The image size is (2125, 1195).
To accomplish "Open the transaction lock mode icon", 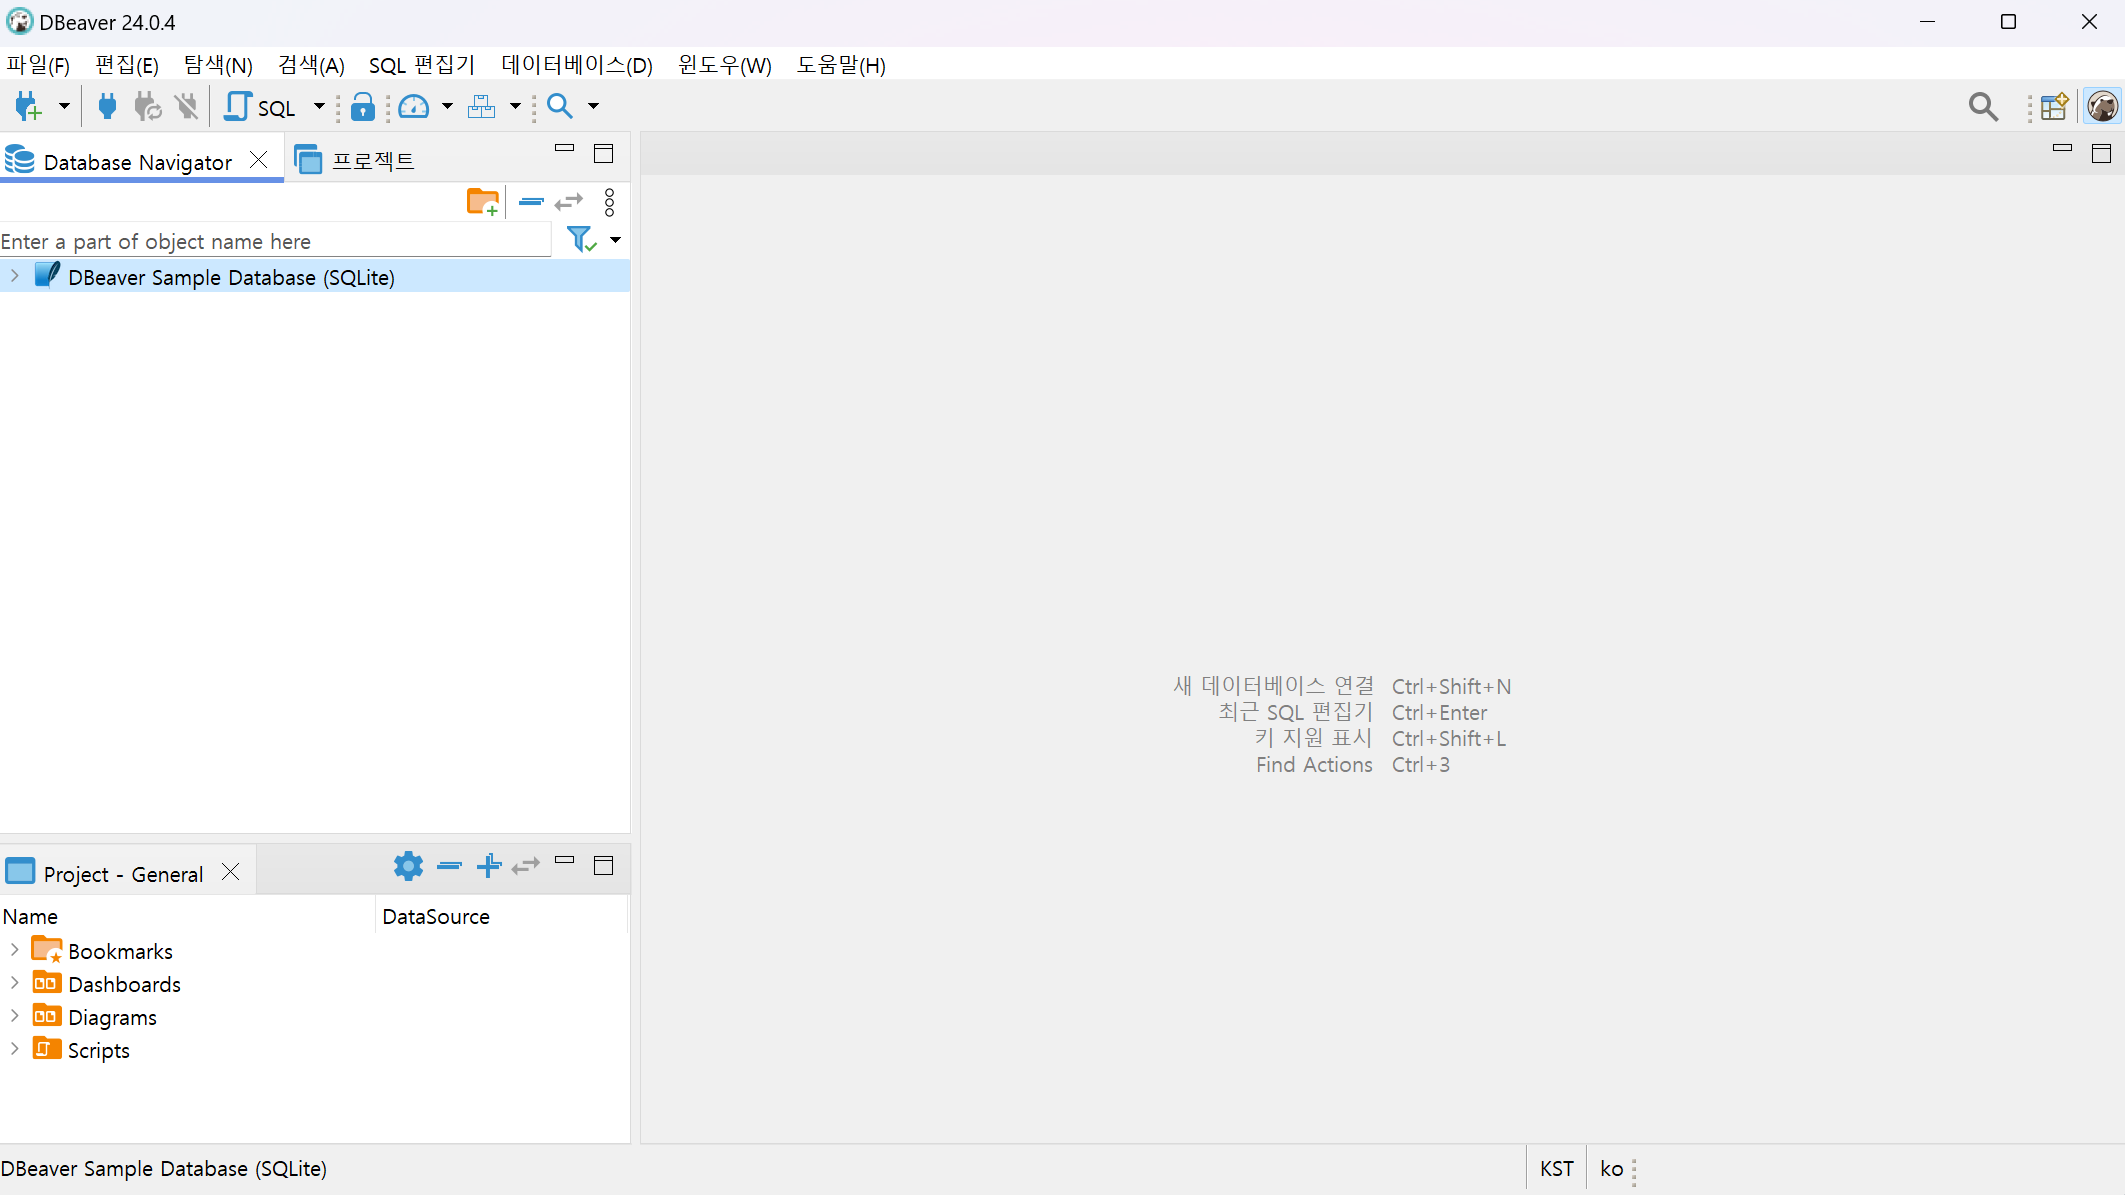I will [363, 106].
